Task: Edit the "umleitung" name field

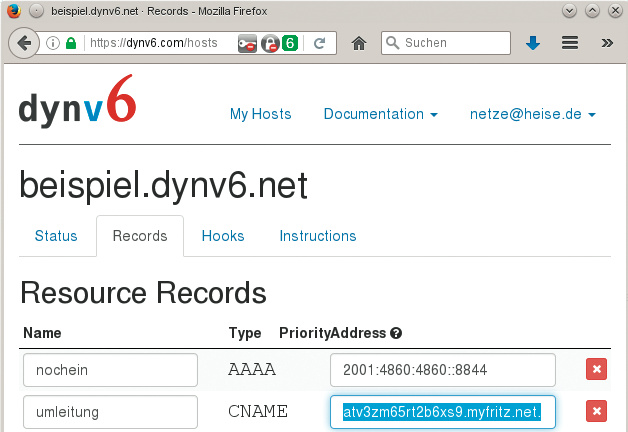Action: click(x=110, y=412)
